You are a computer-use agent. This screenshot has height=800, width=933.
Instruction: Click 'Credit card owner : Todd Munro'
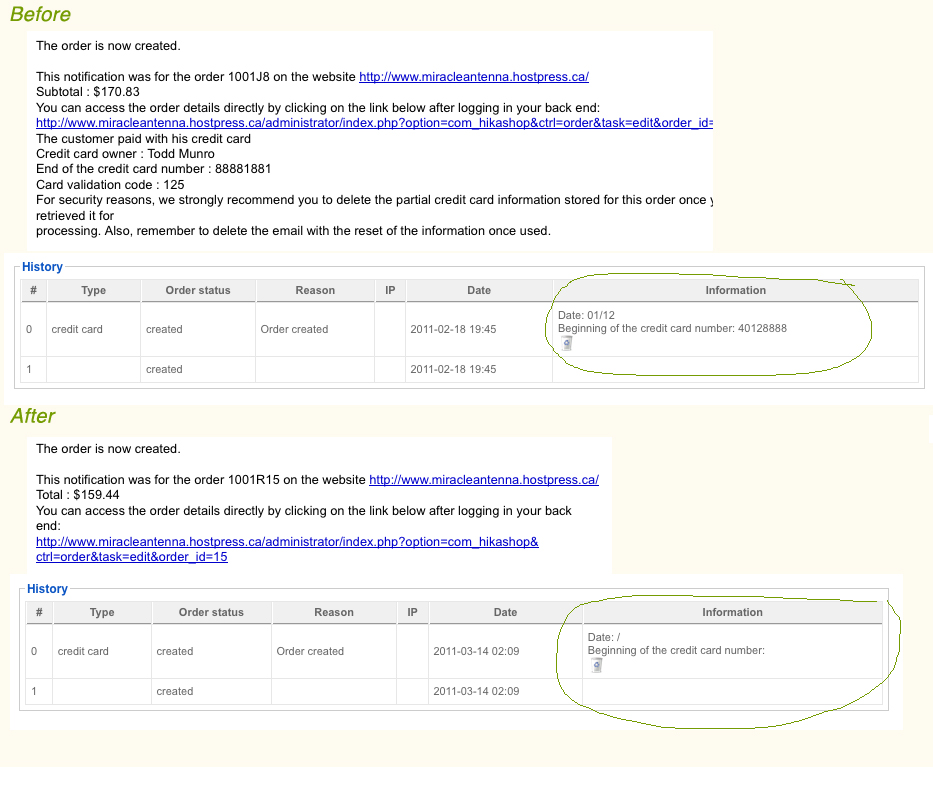point(125,154)
